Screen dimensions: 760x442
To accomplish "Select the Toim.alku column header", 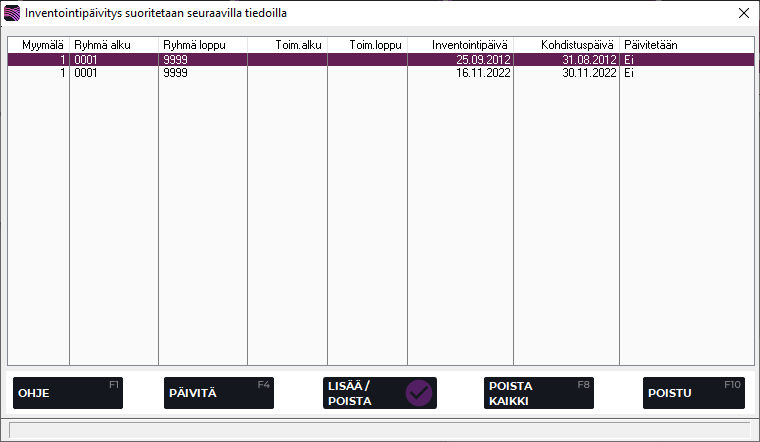I will 287,45.
